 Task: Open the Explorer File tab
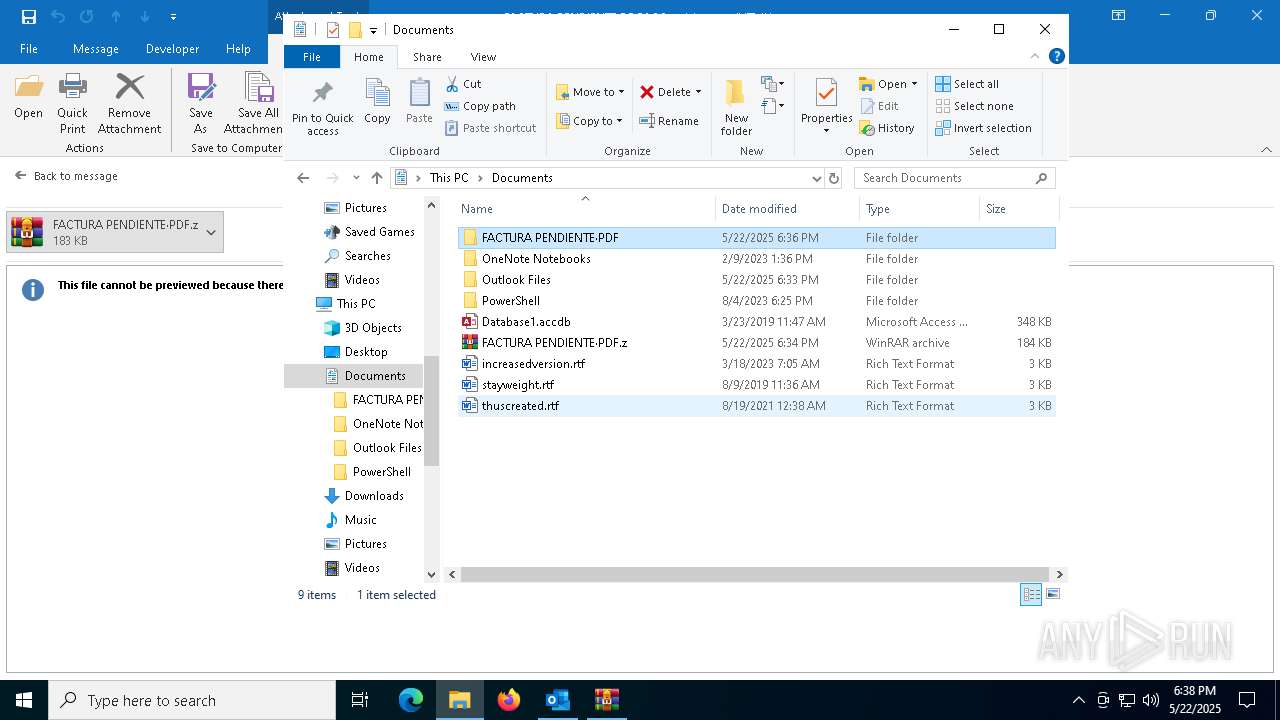coord(312,57)
